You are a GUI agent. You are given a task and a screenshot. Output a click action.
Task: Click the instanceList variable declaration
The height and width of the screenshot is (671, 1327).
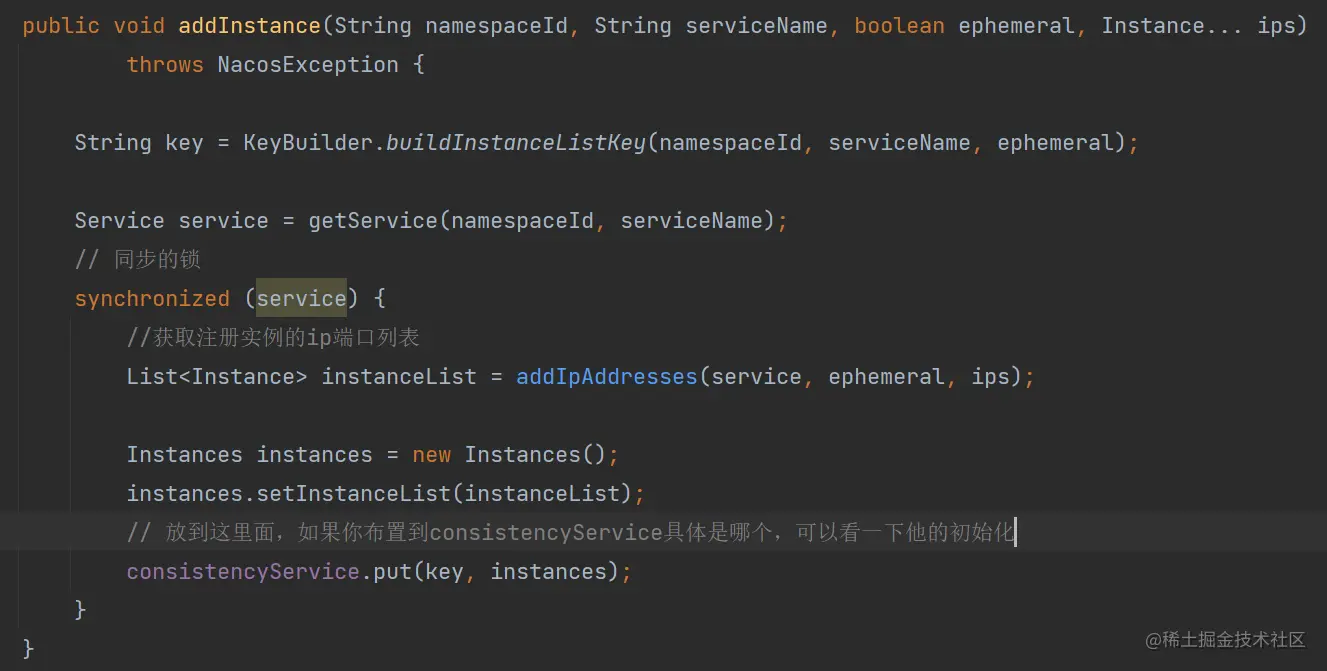(399, 377)
